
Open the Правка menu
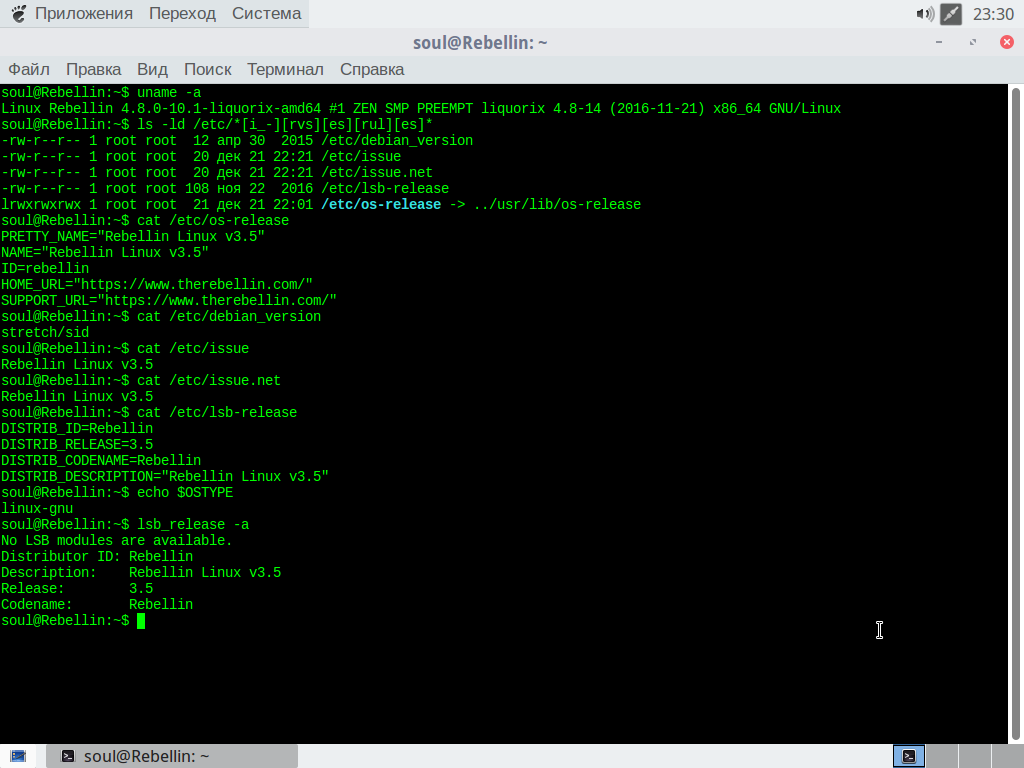[x=93, y=69]
